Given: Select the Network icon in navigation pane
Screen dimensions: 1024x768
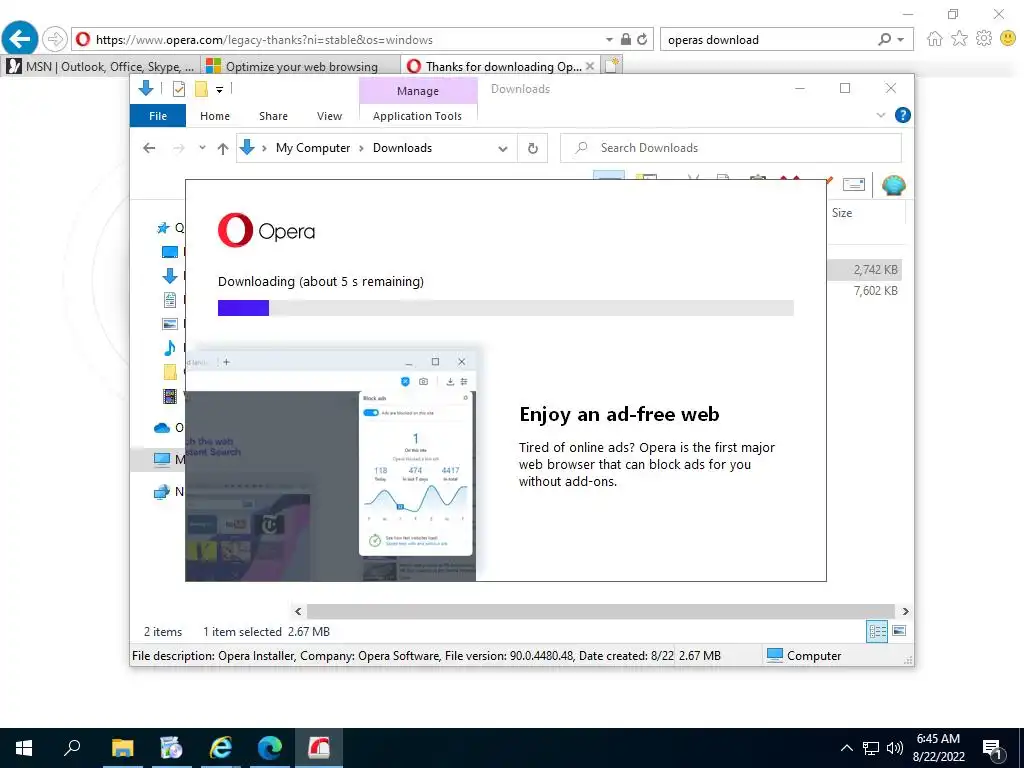Looking at the screenshot, I should click(x=161, y=492).
